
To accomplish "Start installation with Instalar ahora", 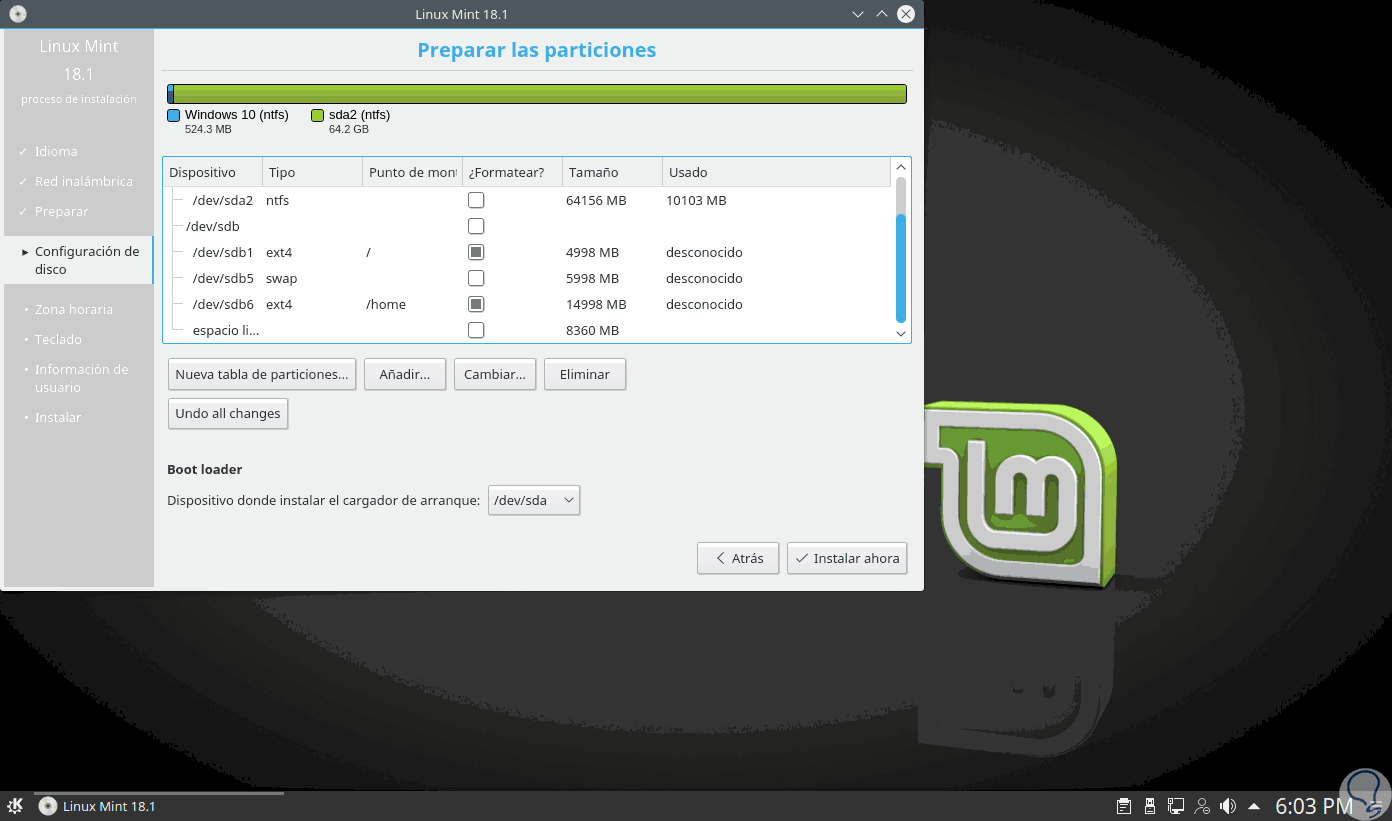I will [x=847, y=558].
